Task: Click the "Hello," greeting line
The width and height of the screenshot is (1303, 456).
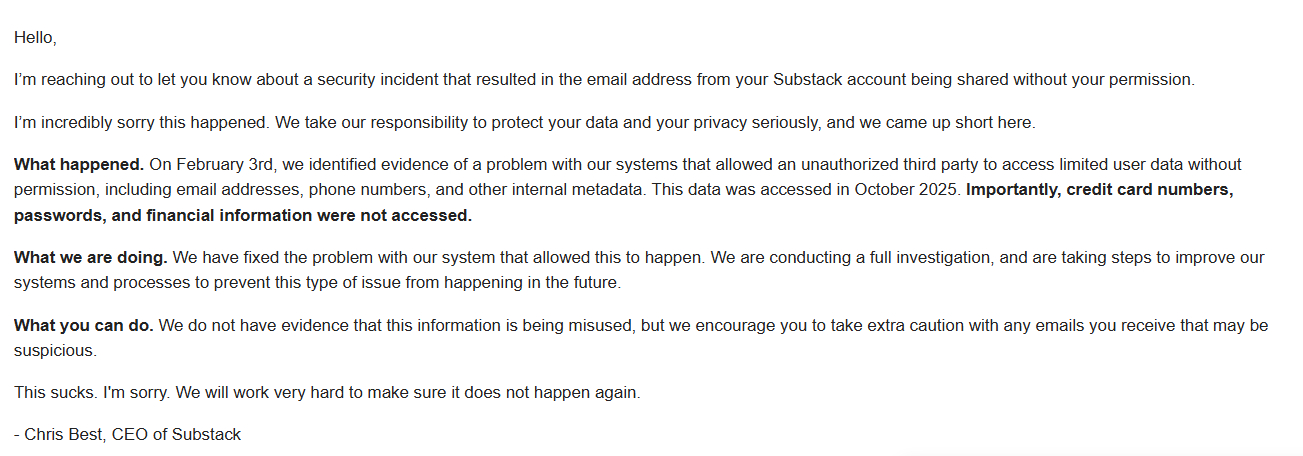Action: (35, 37)
